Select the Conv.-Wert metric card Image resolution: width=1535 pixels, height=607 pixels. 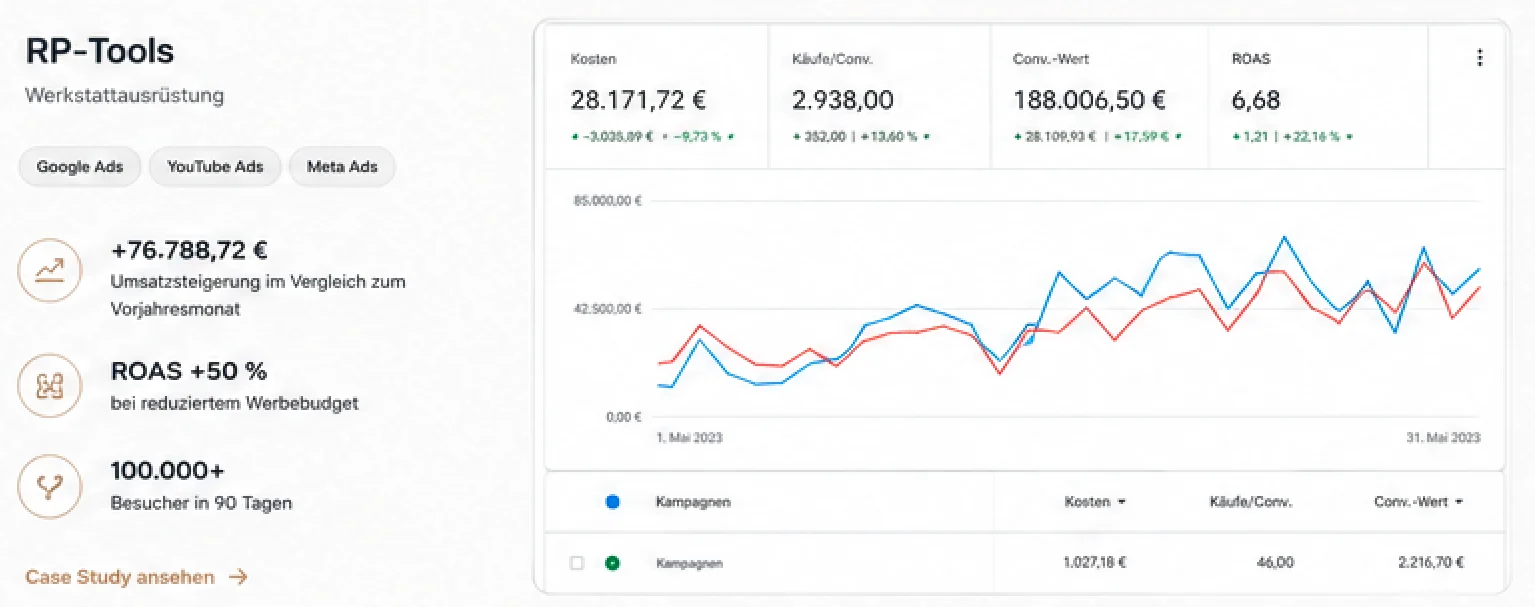(x=1100, y=97)
